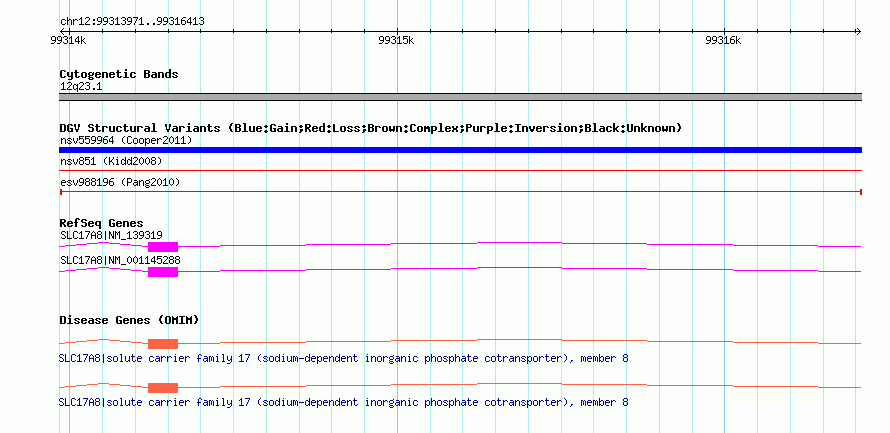Click the blue nsv559964 gain bar
The image size is (890, 433).
pyautogui.click(x=460, y=150)
